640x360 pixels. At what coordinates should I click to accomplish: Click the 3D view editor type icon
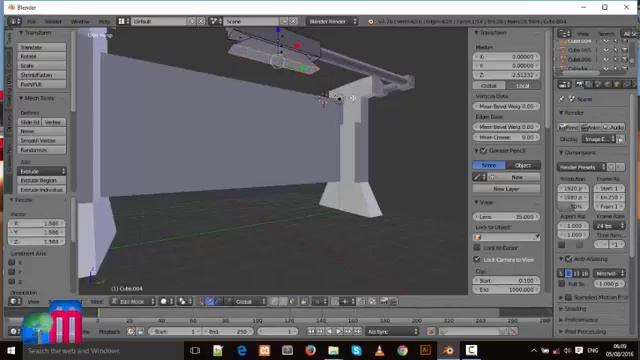15,302
